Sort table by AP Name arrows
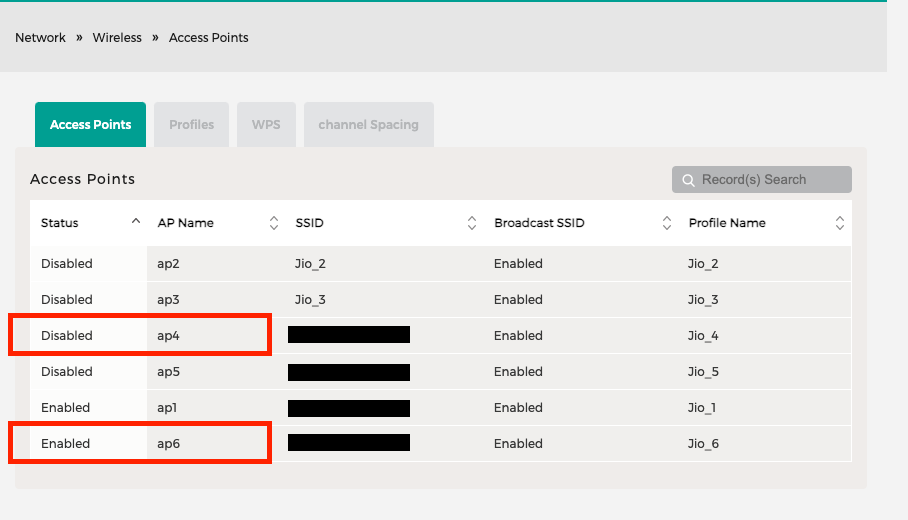This screenshot has width=908, height=520. (x=274, y=223)
